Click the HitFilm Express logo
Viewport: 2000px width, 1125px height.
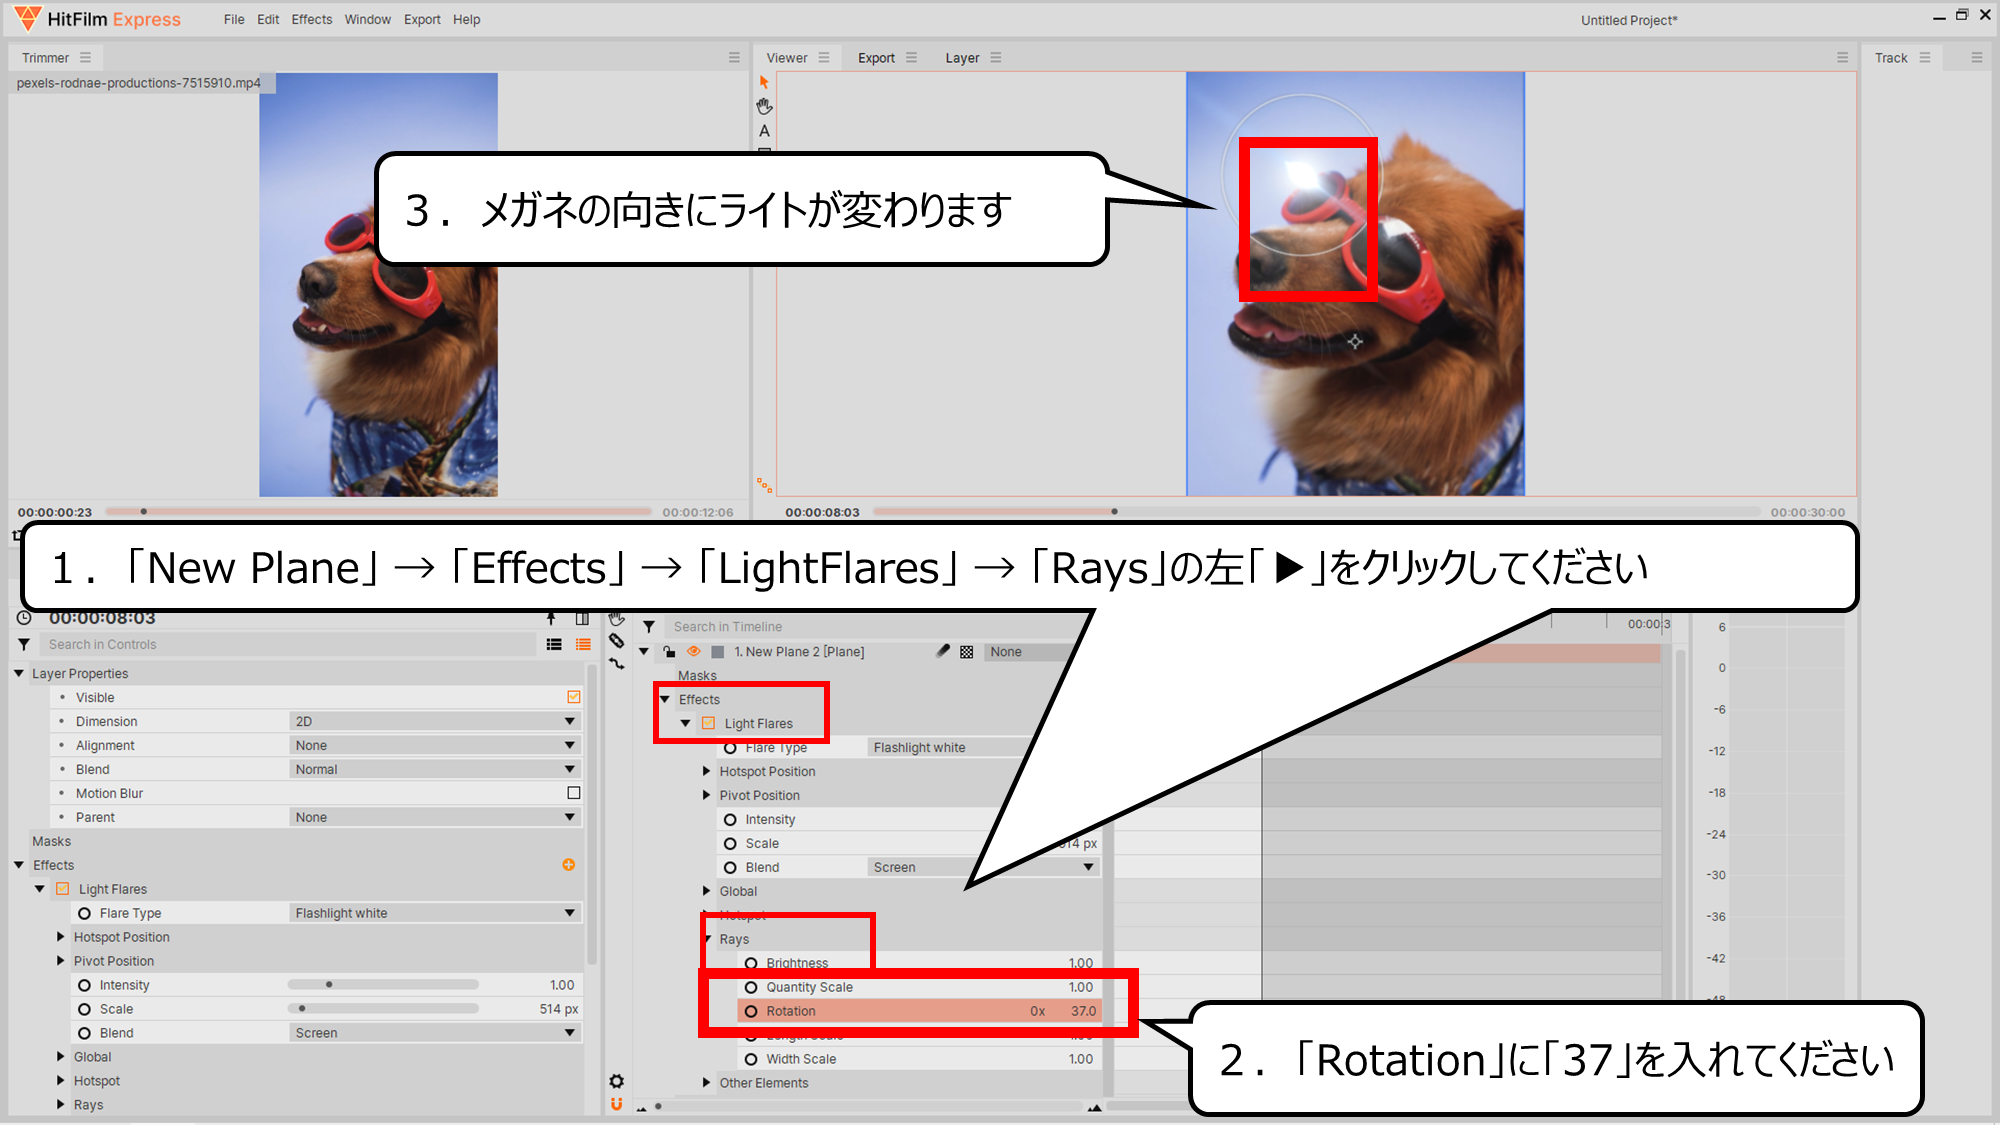[x=97, y=19]
